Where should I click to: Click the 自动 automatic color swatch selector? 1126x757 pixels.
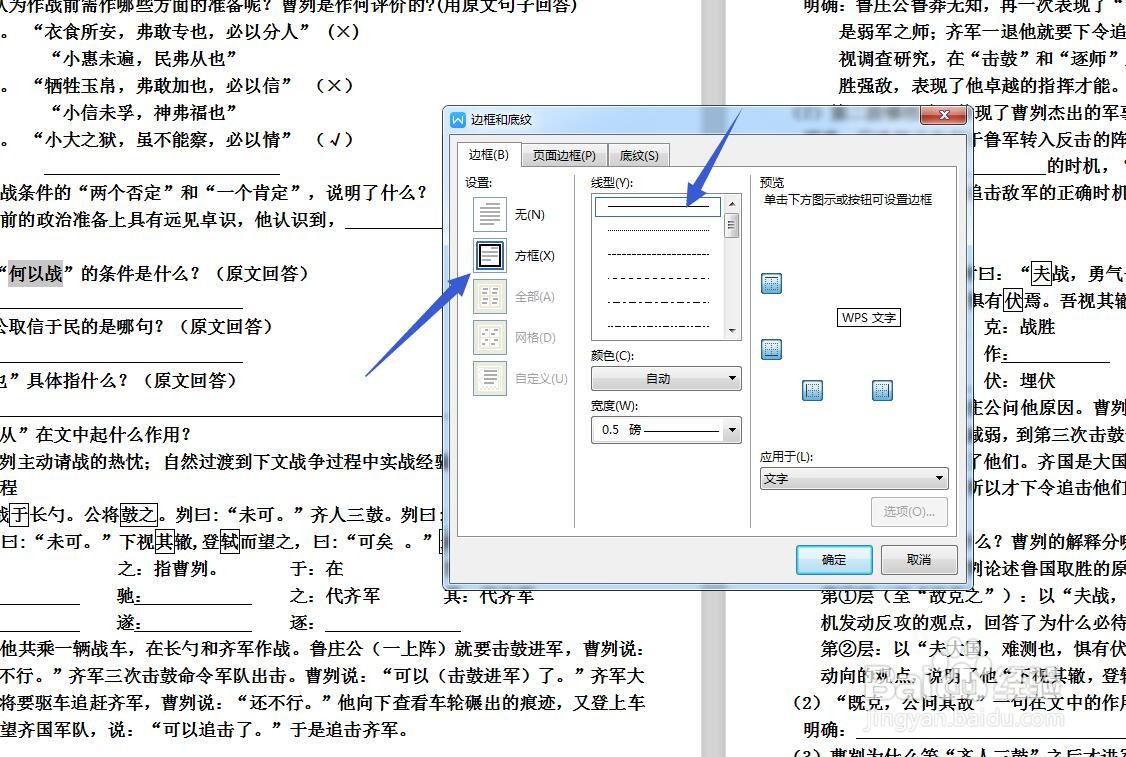coord(665,378)
